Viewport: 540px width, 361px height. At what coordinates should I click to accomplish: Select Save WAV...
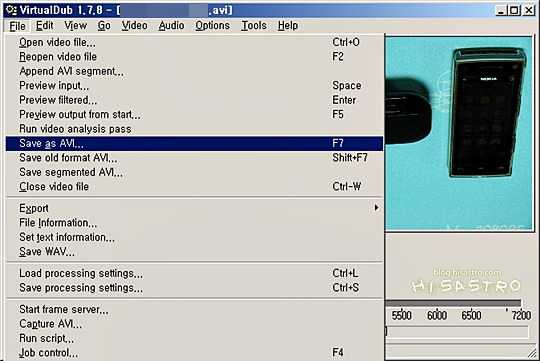tap(194, 252)
